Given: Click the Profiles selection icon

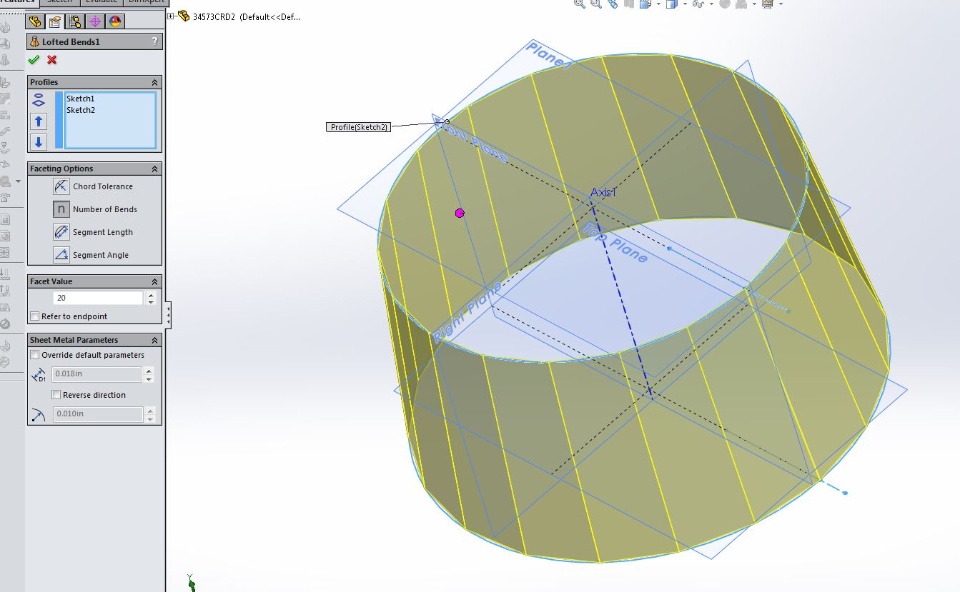Looking at the screenshot, I should coord(39,100).
